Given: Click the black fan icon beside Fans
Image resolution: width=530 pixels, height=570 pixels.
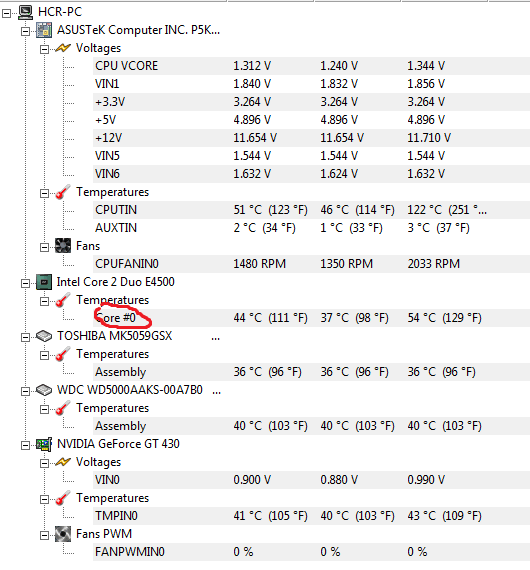Looking at the screenshot, I should [63, 246].
